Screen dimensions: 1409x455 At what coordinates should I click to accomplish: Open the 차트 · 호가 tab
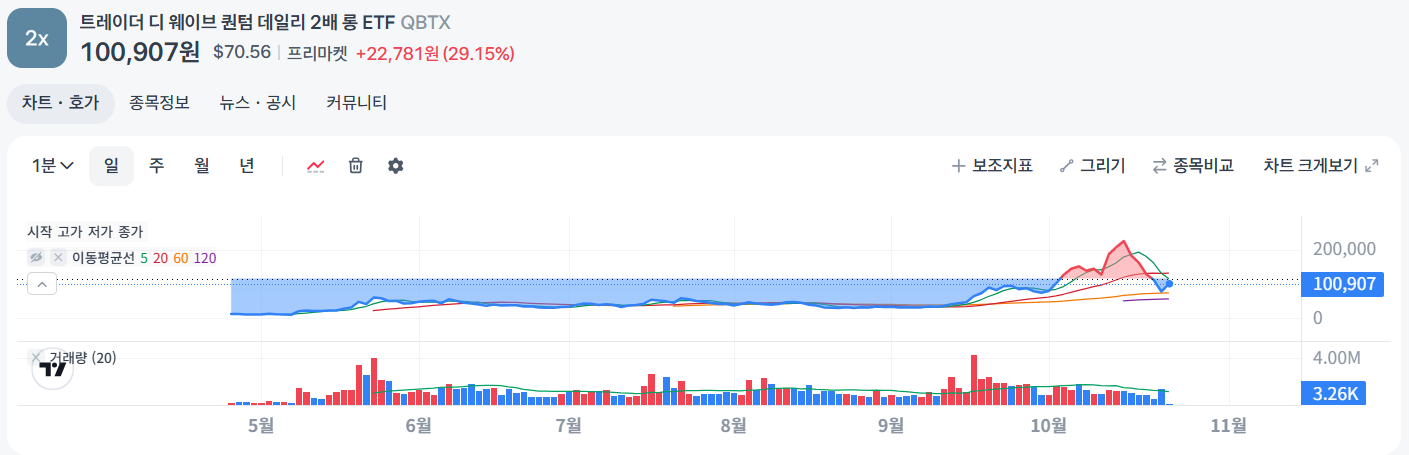tap(60, 103)
